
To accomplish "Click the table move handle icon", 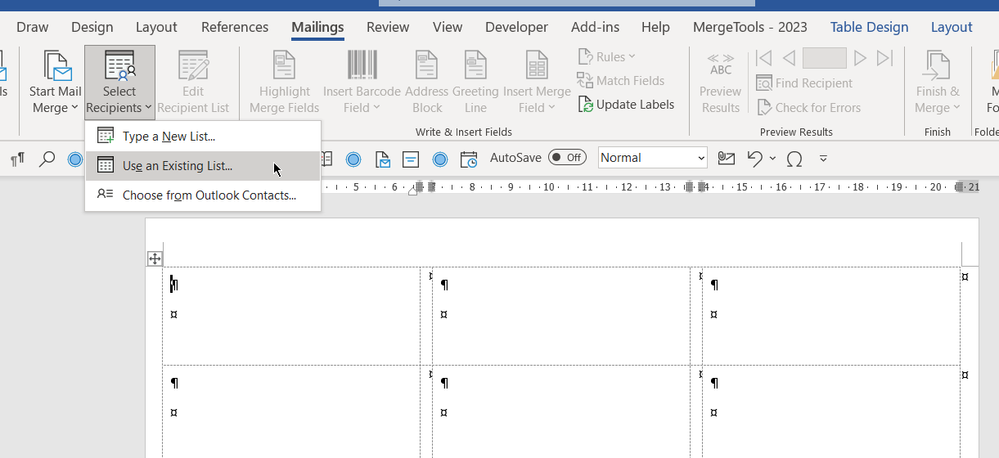I will pyautogui.click(x=155, y=258).
